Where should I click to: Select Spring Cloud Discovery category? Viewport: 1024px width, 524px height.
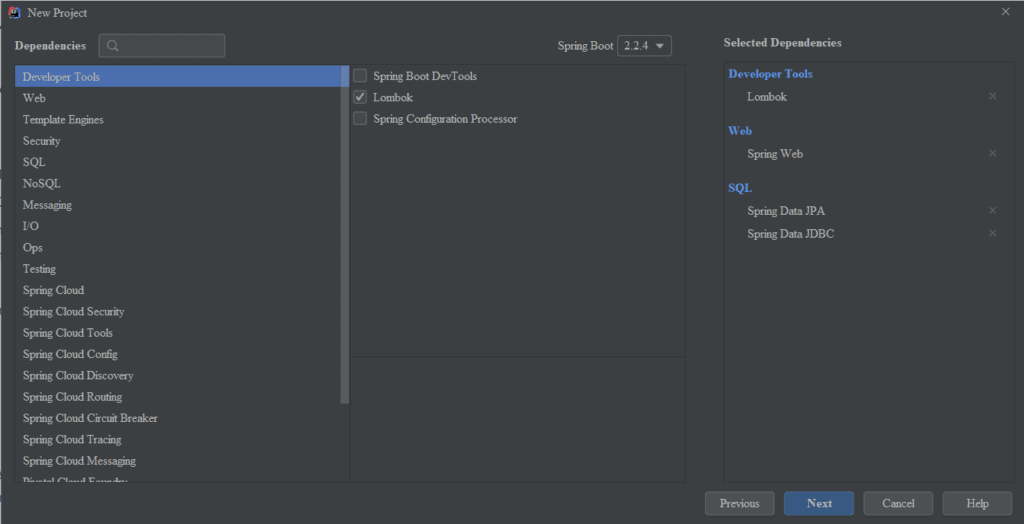click(x=78, y=376)
